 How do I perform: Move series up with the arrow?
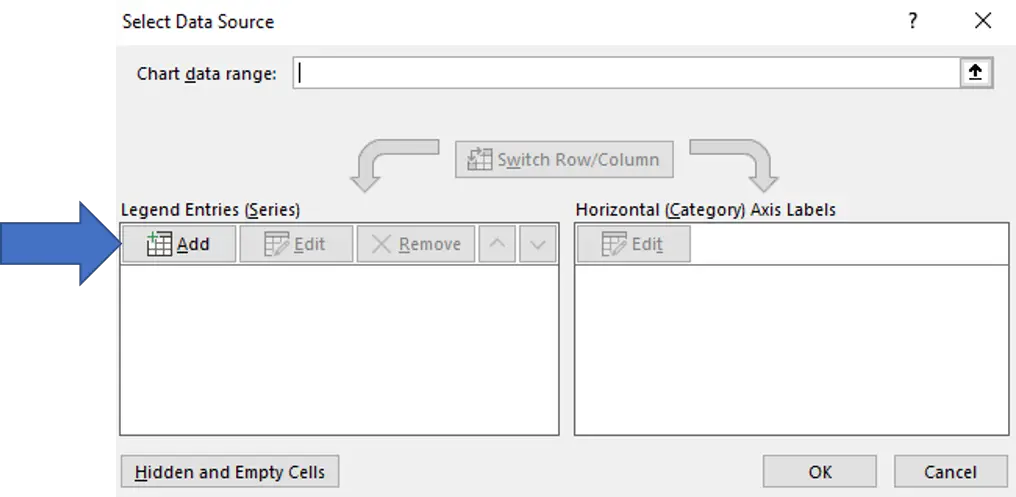pos(497,244)
